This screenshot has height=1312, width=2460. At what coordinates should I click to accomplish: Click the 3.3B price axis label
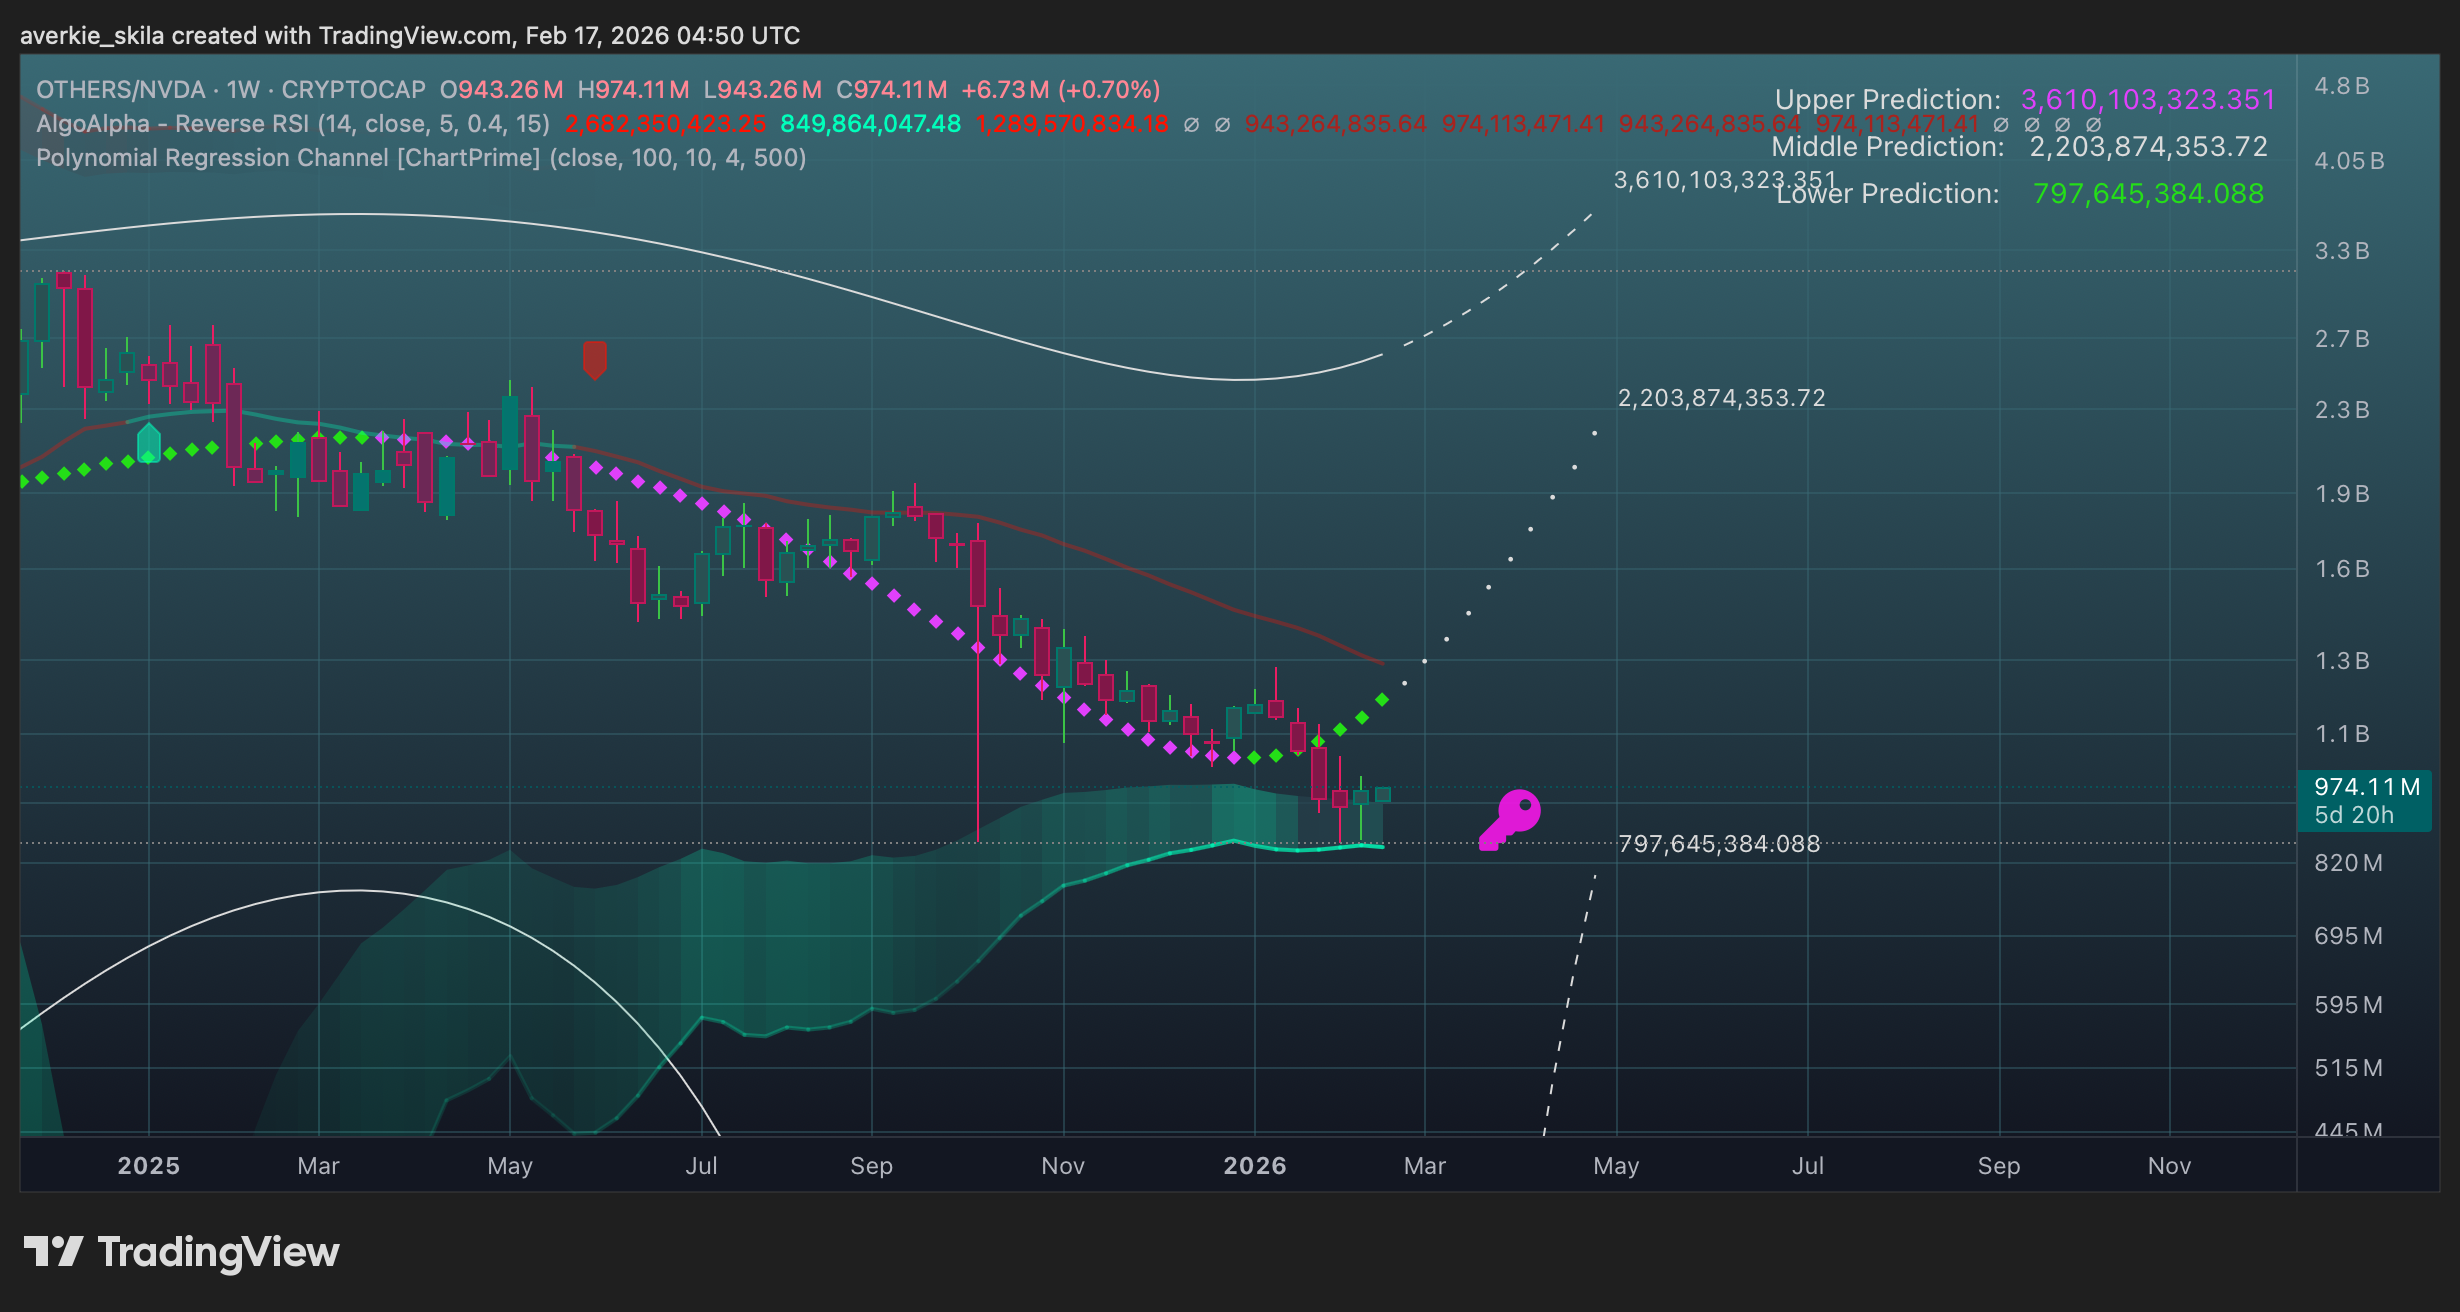(2342, 251)
